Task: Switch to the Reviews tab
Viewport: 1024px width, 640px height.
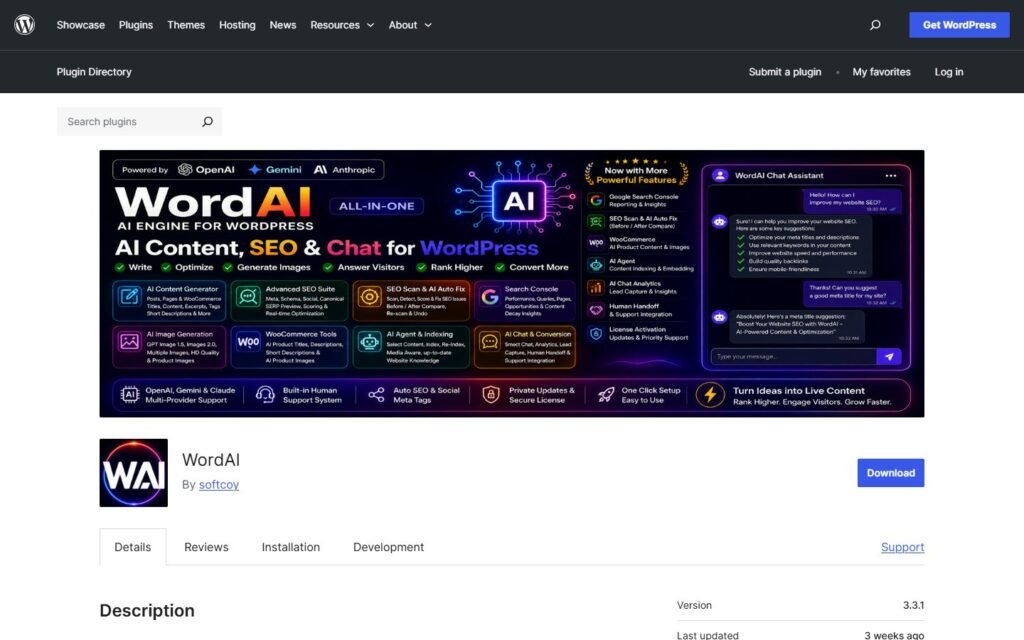Action: point(206,547)
